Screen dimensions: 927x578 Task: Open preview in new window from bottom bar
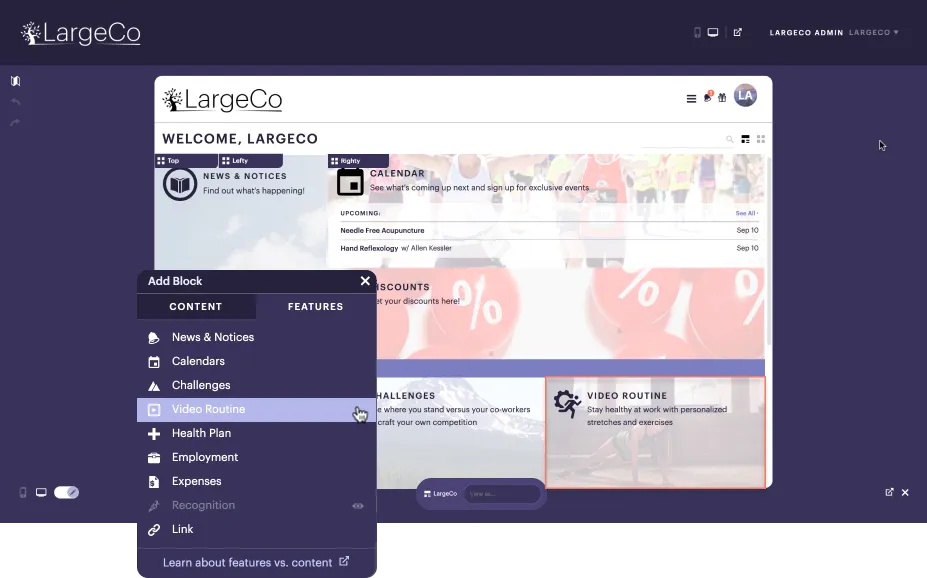889,492
